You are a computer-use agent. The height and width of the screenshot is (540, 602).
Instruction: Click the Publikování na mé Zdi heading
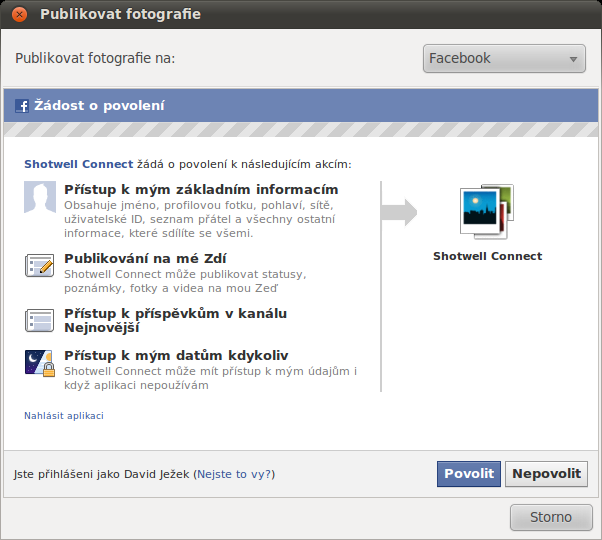[145, 259]
